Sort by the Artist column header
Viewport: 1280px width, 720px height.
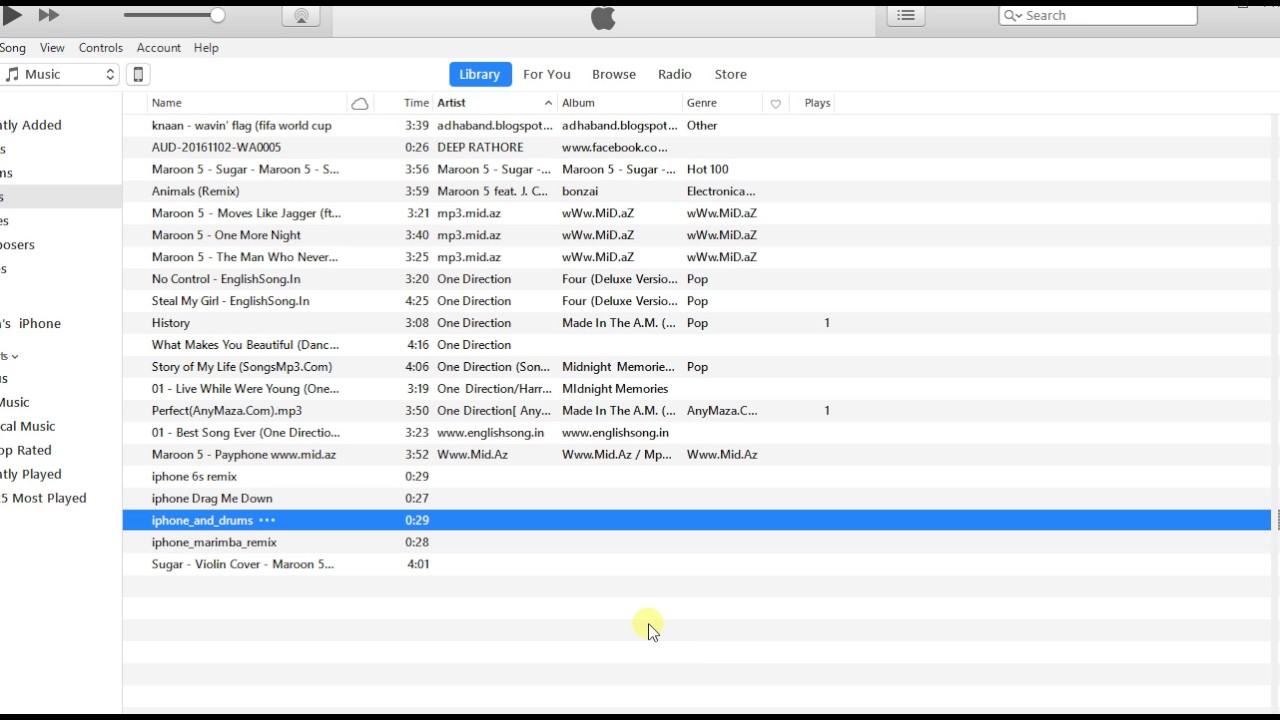coord(452,103)
